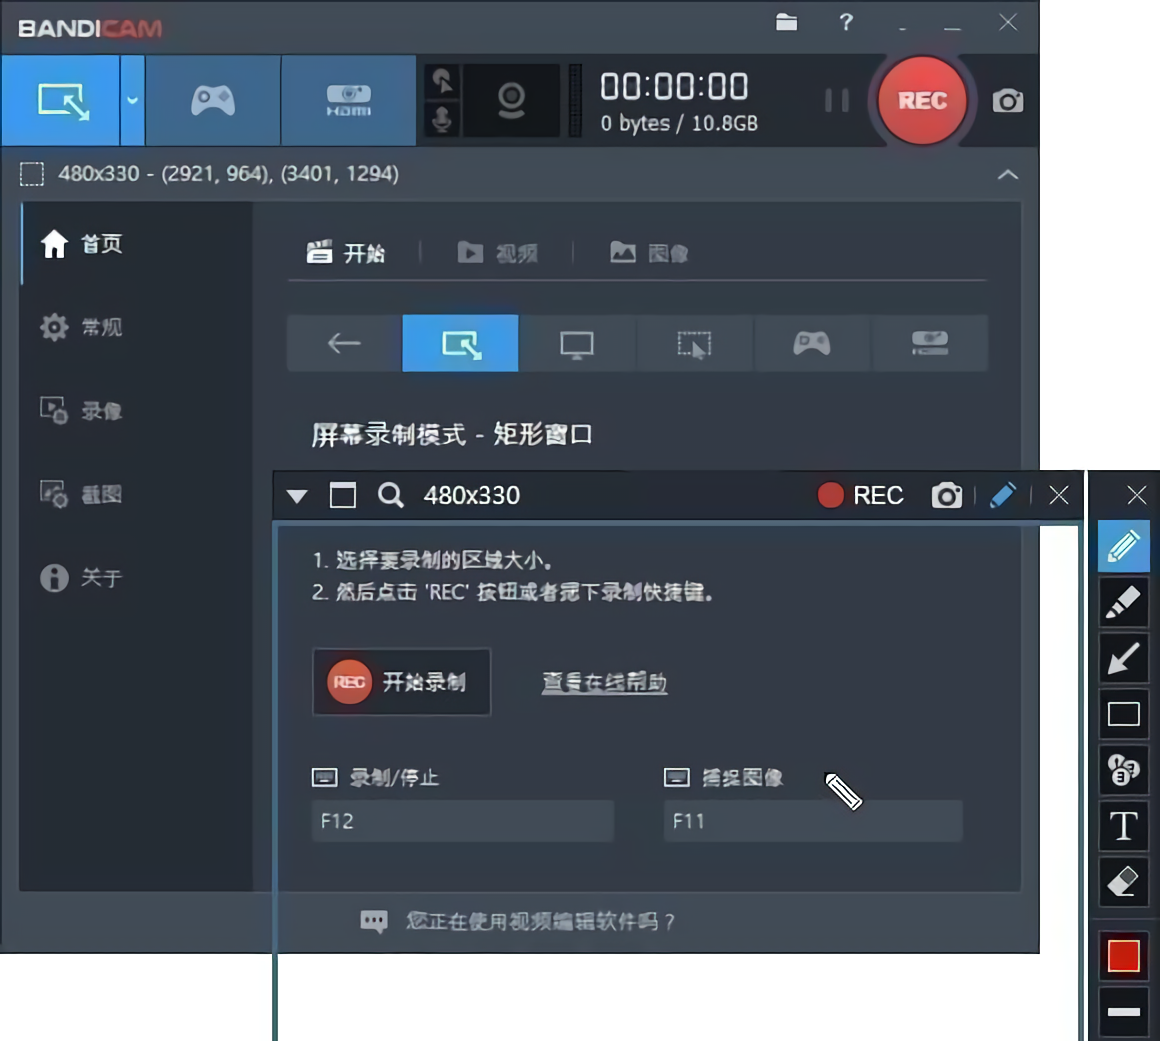Select rectangle window mode in mode row
1160x1041 pixels.
(460, 343)
